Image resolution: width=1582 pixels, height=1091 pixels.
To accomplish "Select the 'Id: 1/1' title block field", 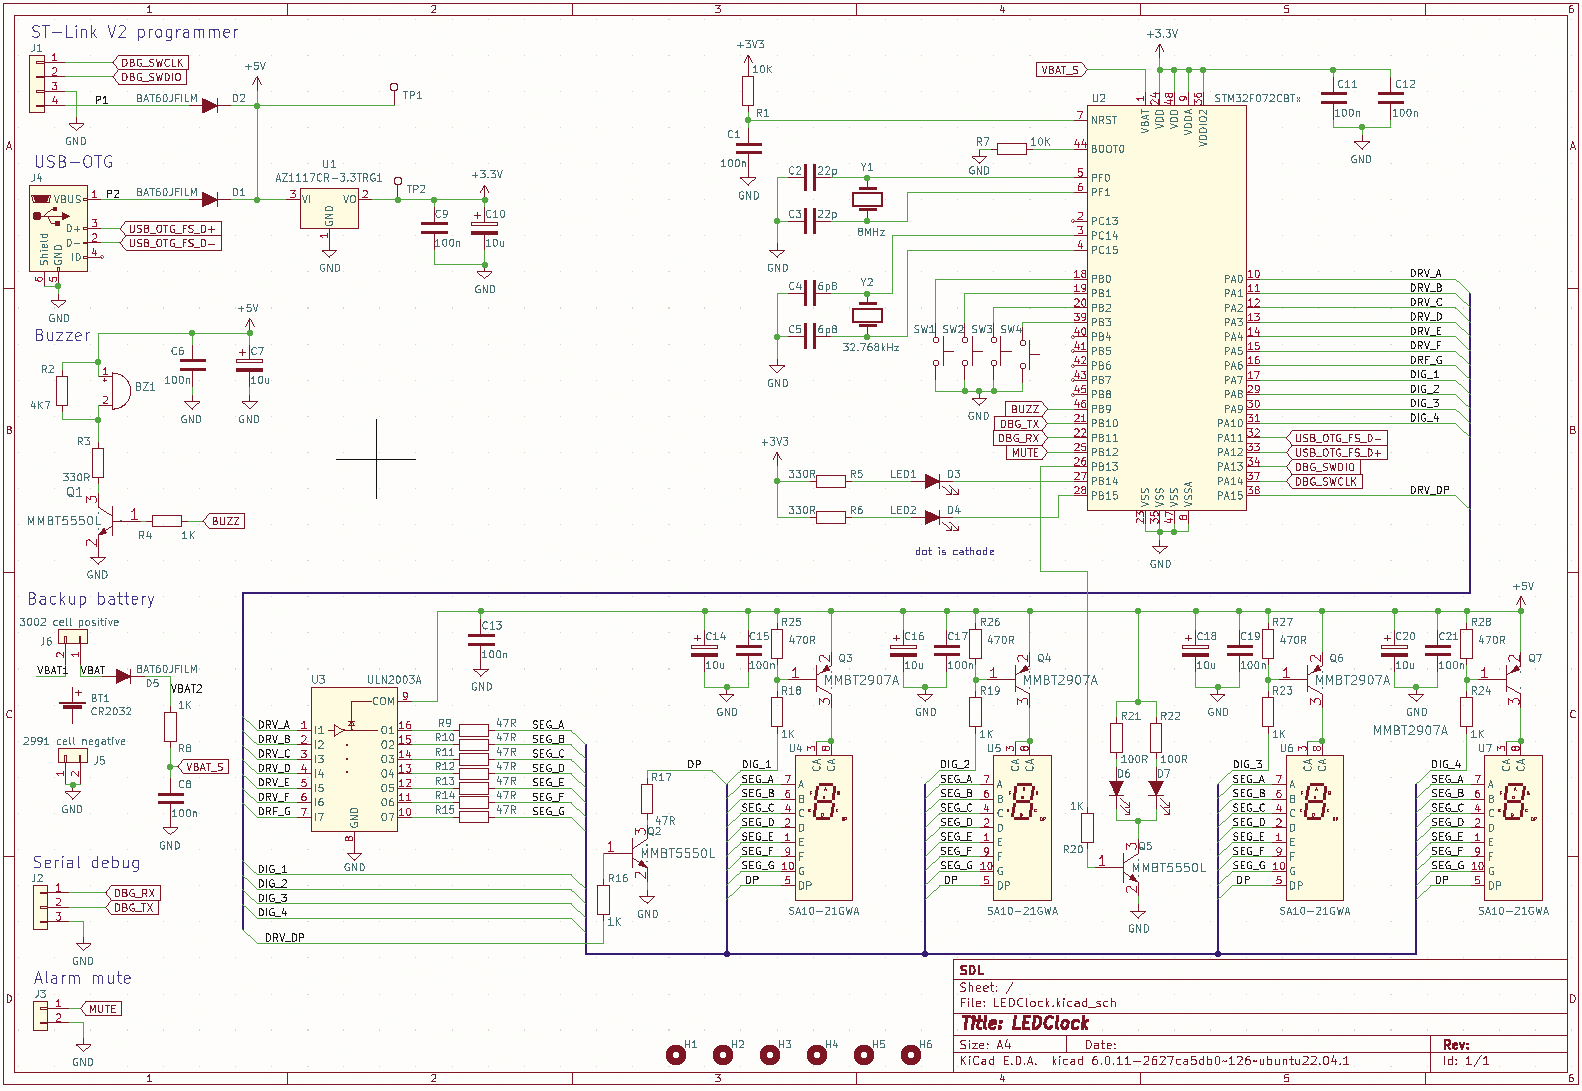I will 1466,1061.
